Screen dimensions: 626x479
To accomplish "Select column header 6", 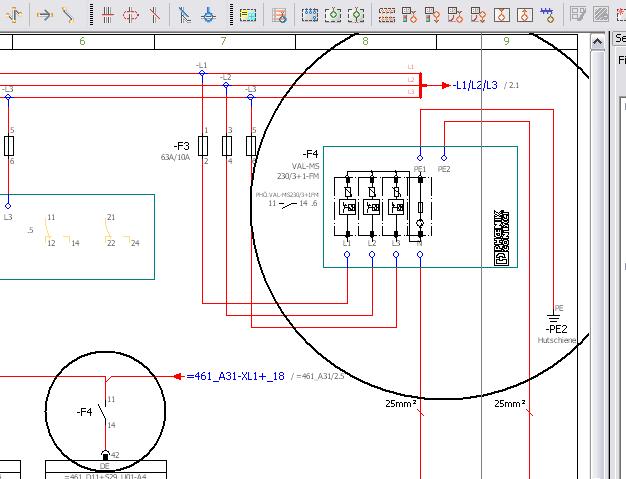I will pyautogui.click(x=83, y=42).
